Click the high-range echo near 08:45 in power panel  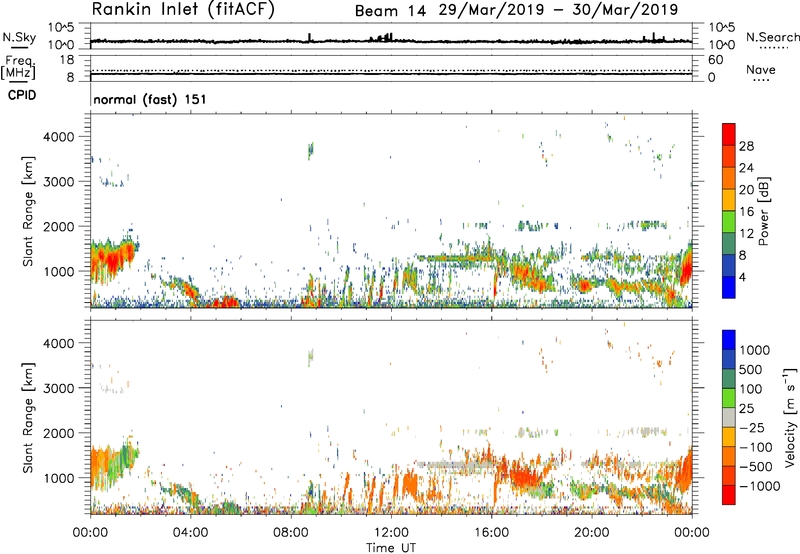point(310,150)
